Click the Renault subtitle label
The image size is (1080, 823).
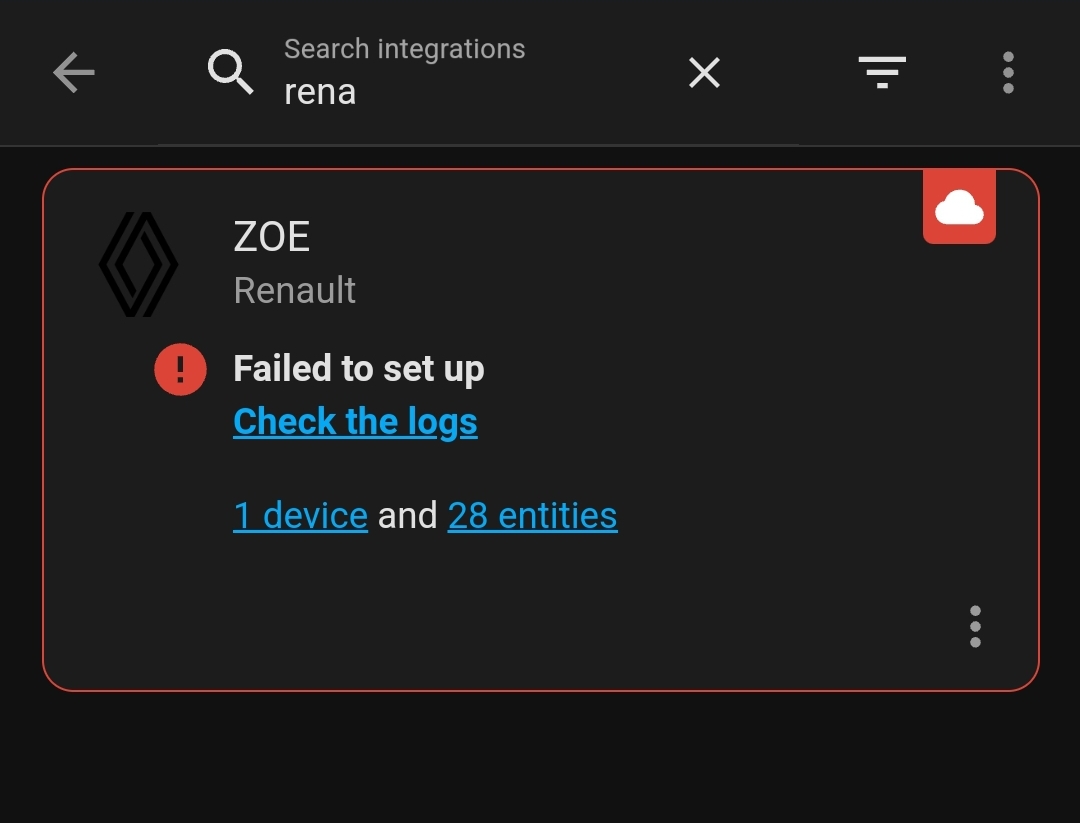click(294, 290)
